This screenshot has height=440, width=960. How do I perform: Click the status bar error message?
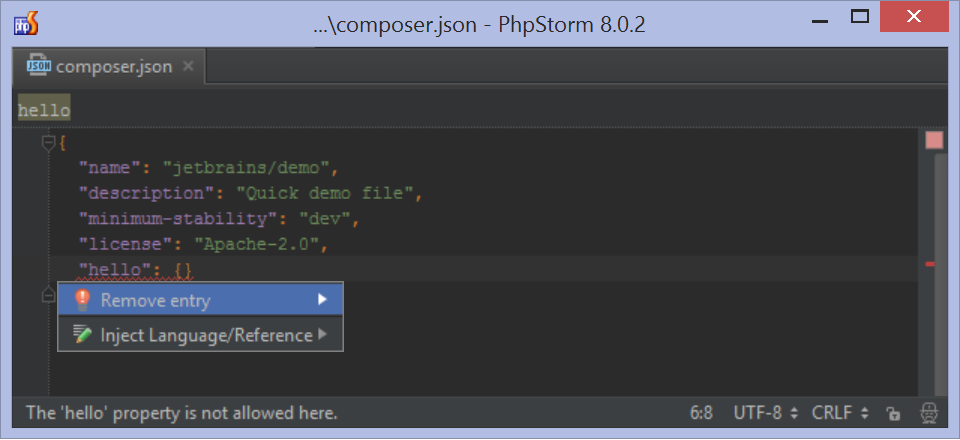[x=182, y=413]
